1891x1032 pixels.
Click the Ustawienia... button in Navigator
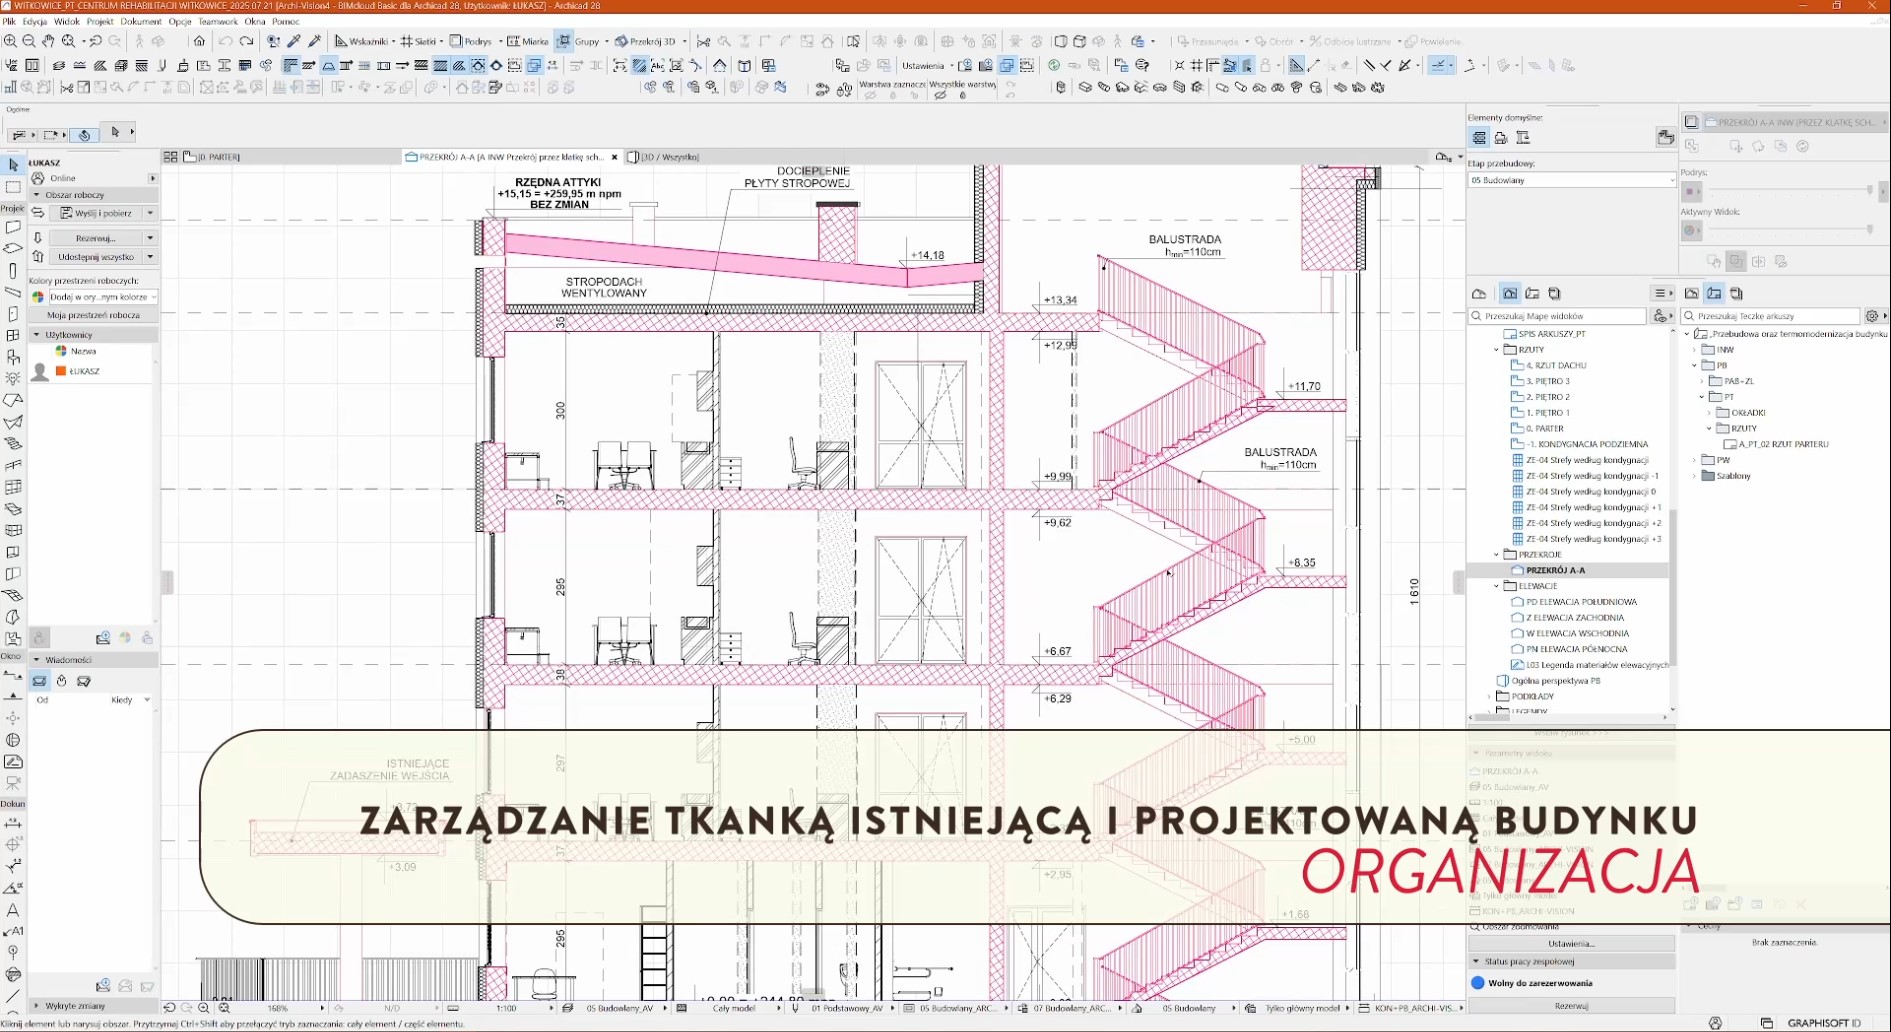tap(1571, 943)
